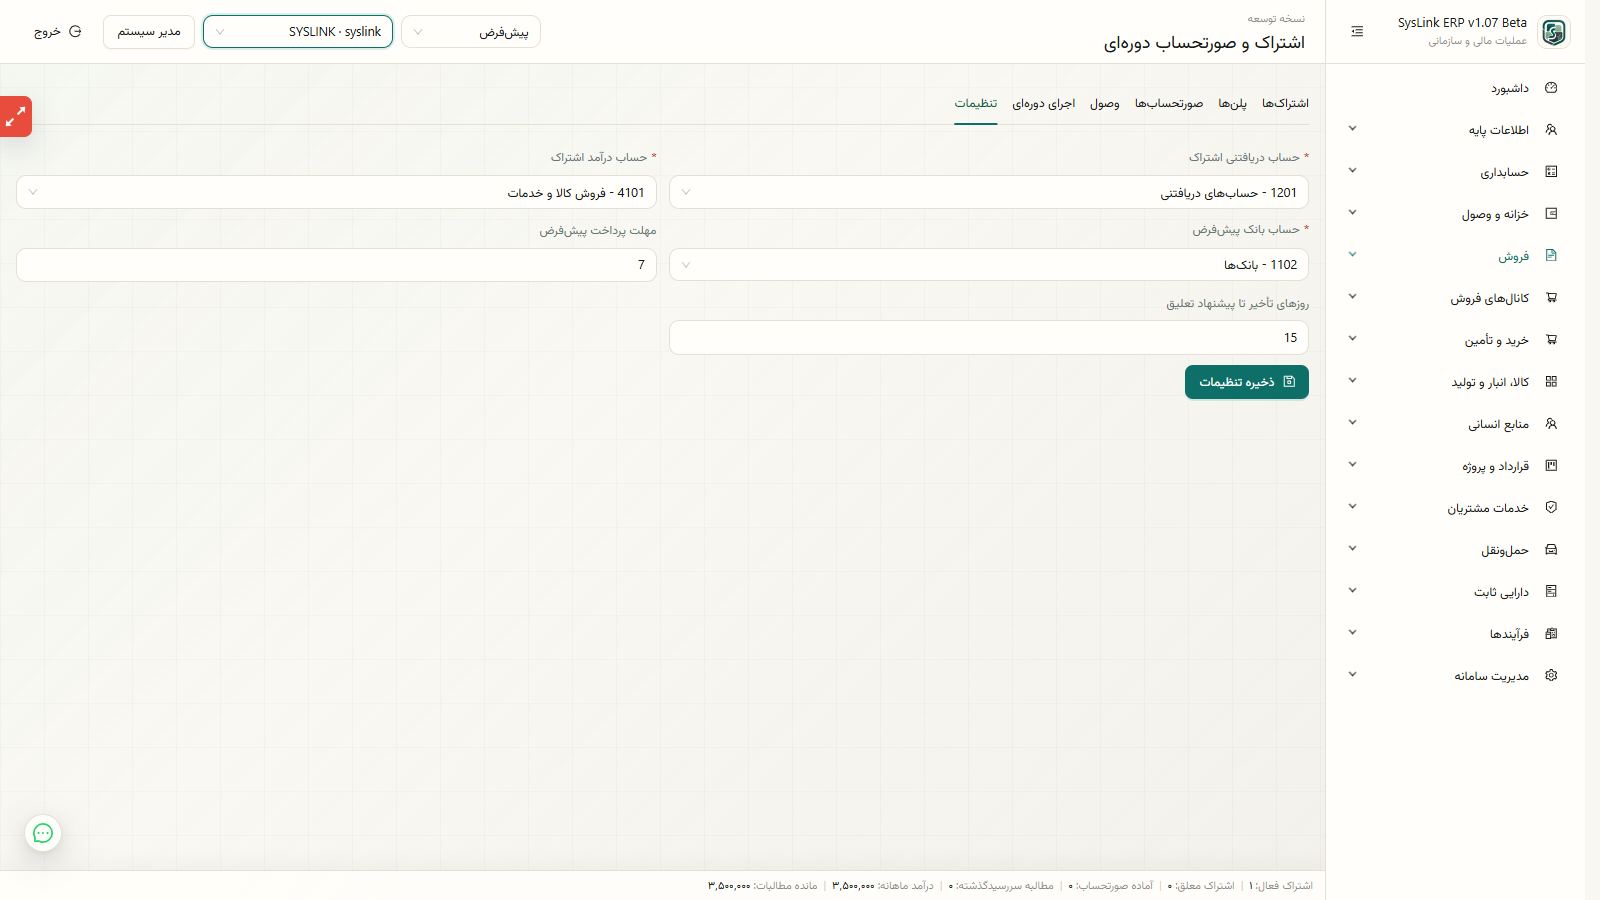Click the مطالبه سررسیدگذشته status entry
The image size is (1600, 900).
1001,886
